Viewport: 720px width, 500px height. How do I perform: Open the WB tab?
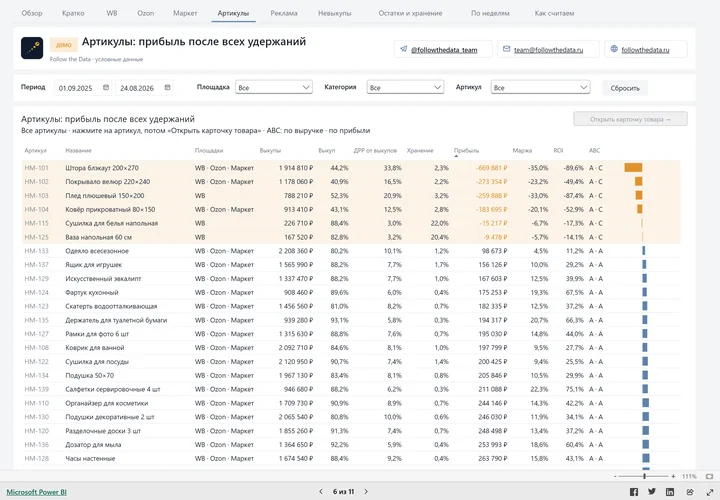coord(112,13)
